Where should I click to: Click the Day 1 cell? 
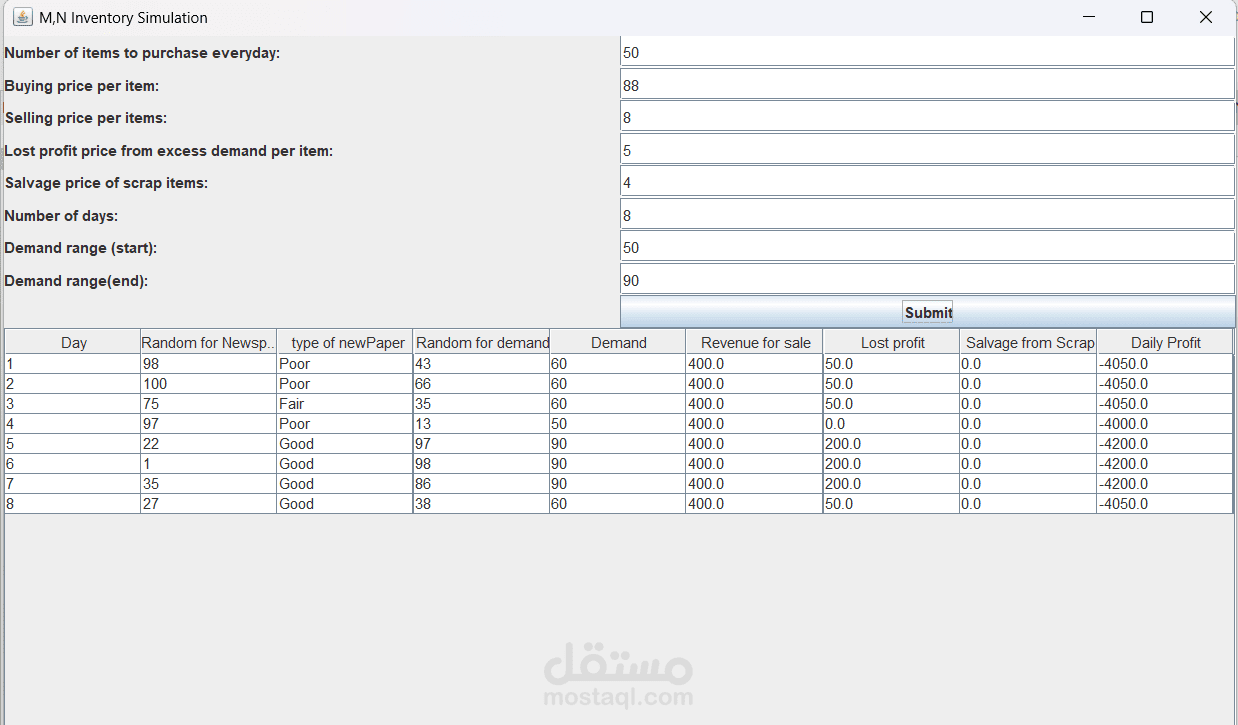pos(73,364)
